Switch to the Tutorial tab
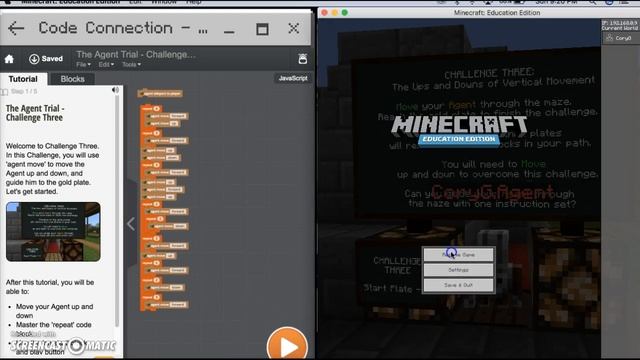The height and width of the screenshot is (360, 640). tap(23, 79)
